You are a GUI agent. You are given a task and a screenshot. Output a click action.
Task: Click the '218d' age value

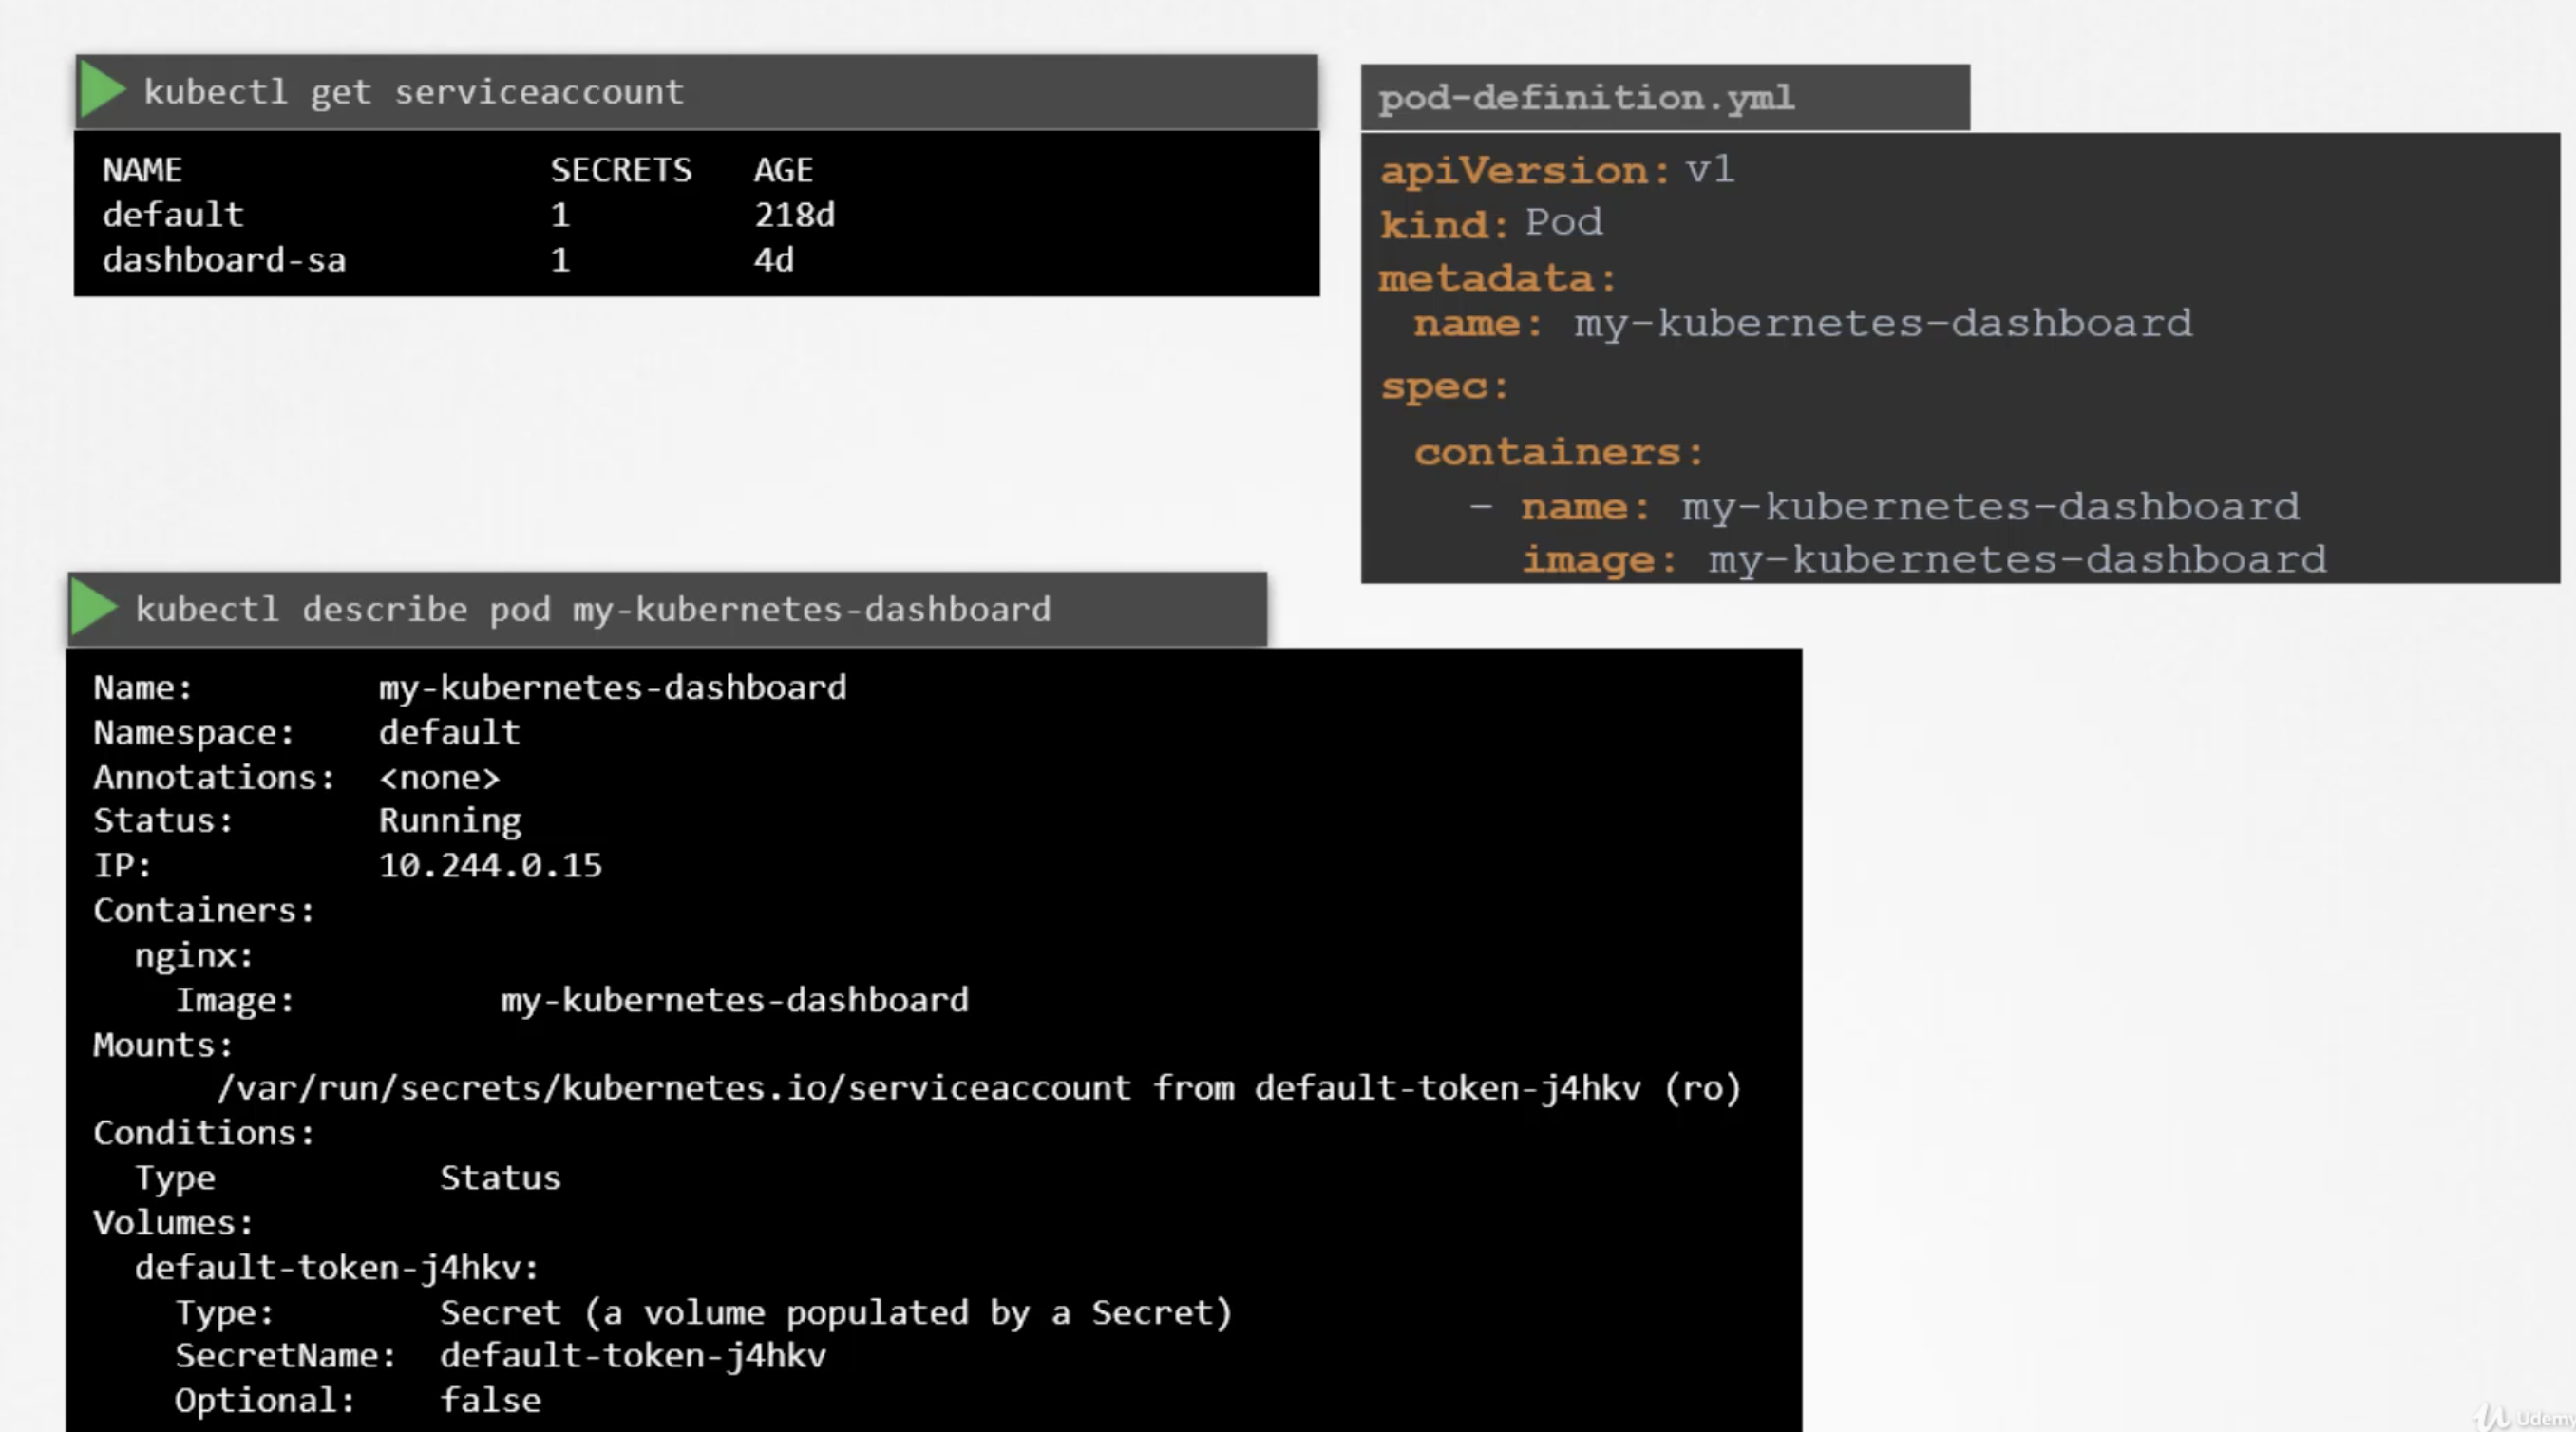(x=795, y=215)
